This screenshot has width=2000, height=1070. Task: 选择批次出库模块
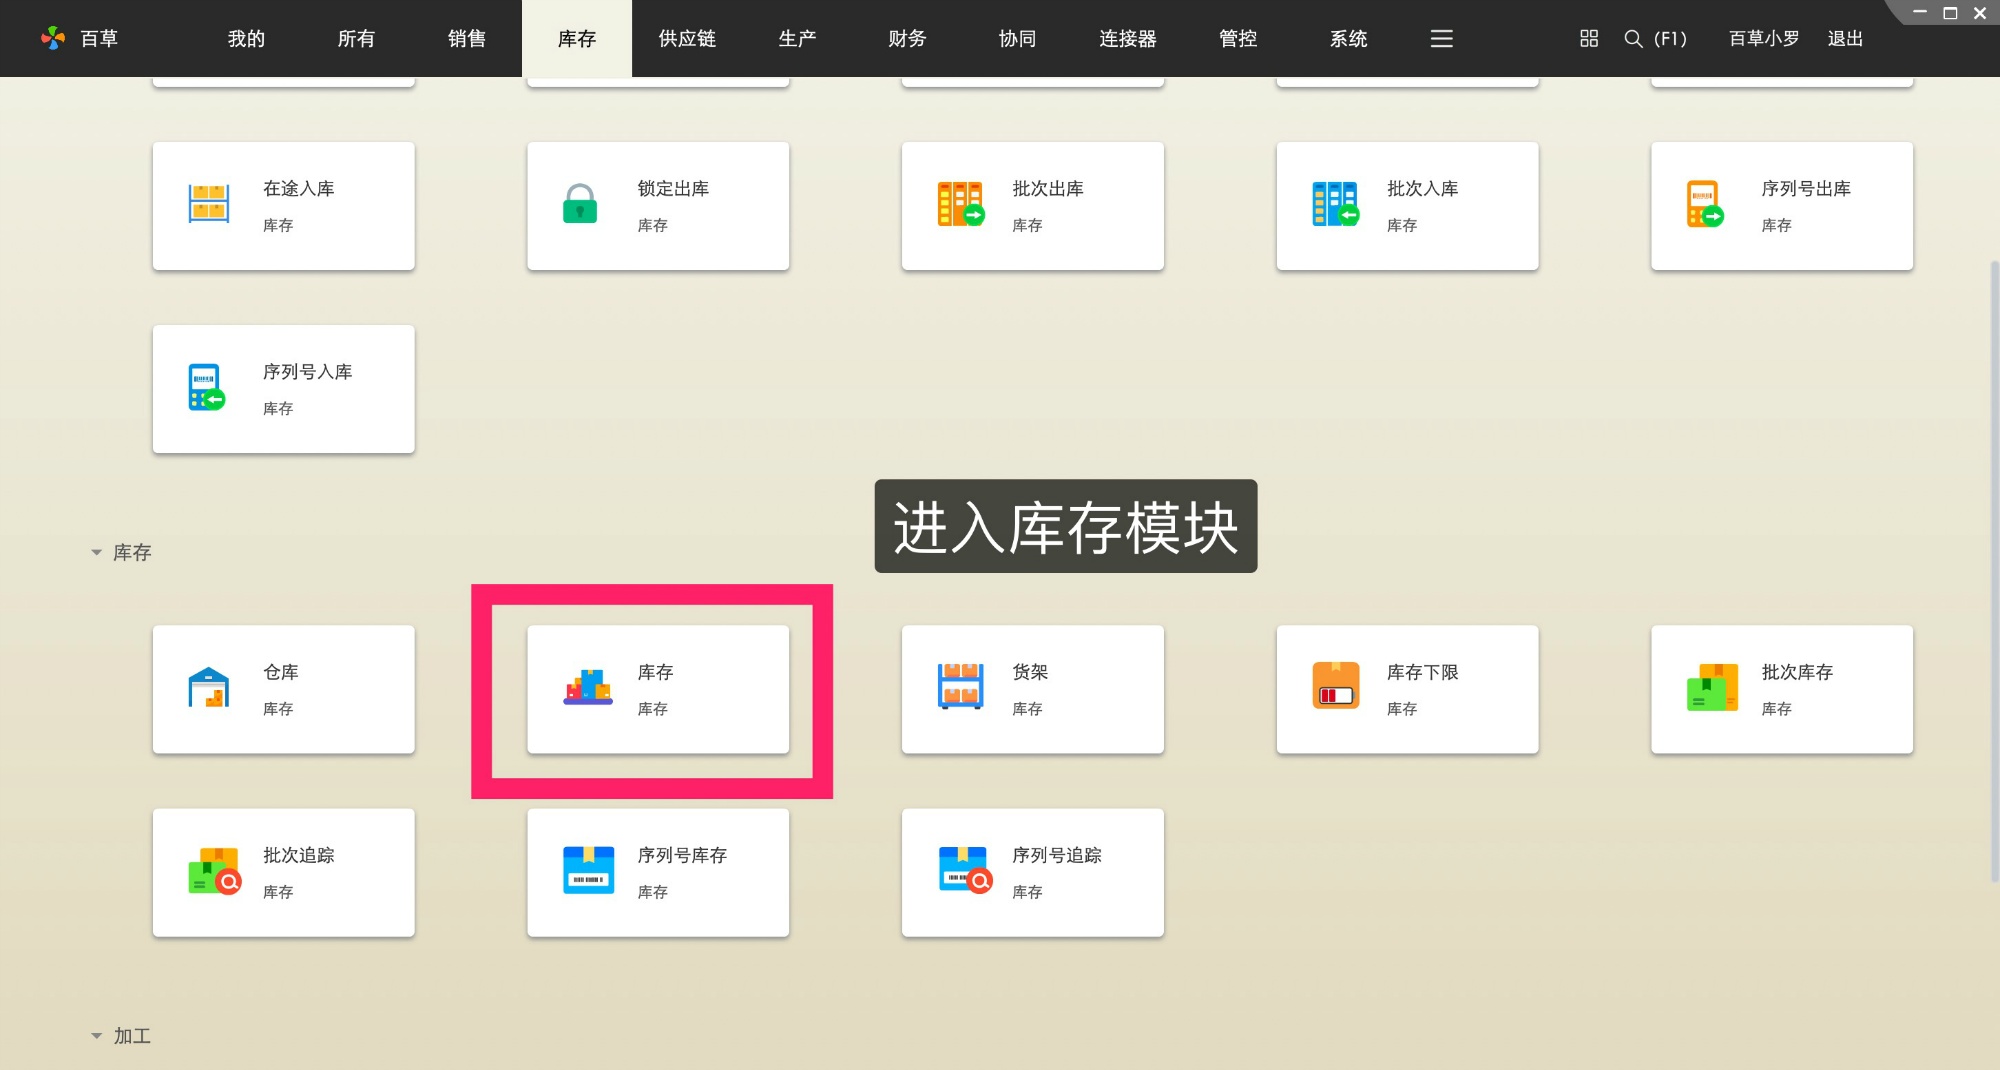pos(1032,204)
